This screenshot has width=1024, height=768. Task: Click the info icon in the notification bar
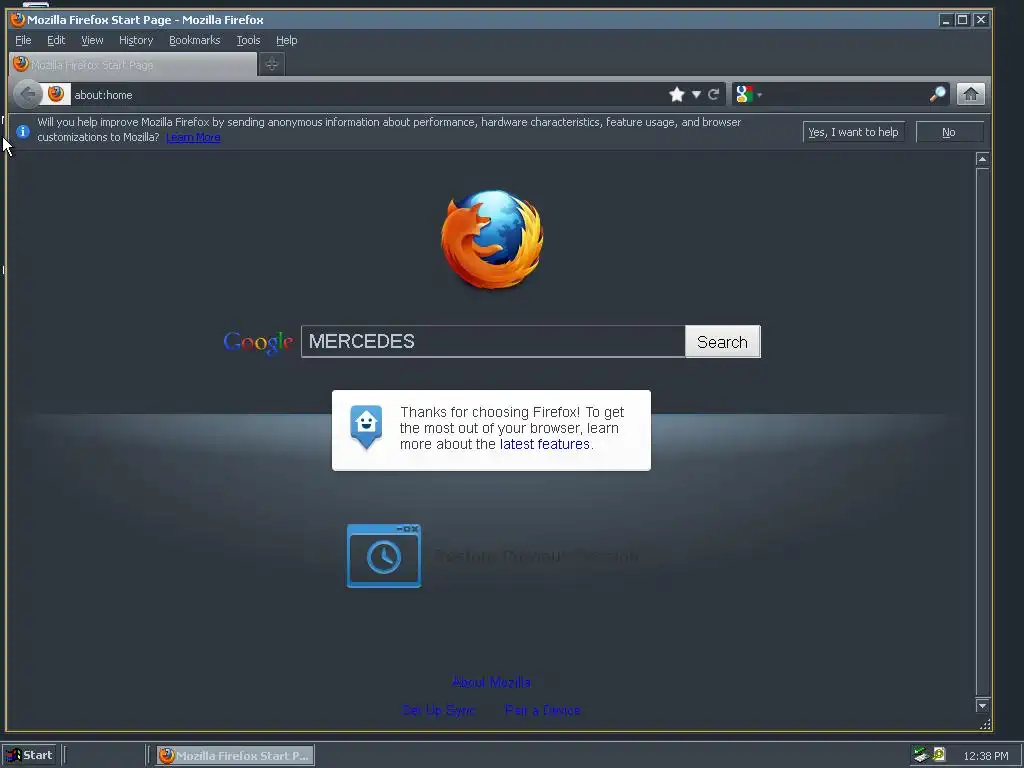[23, 131]
